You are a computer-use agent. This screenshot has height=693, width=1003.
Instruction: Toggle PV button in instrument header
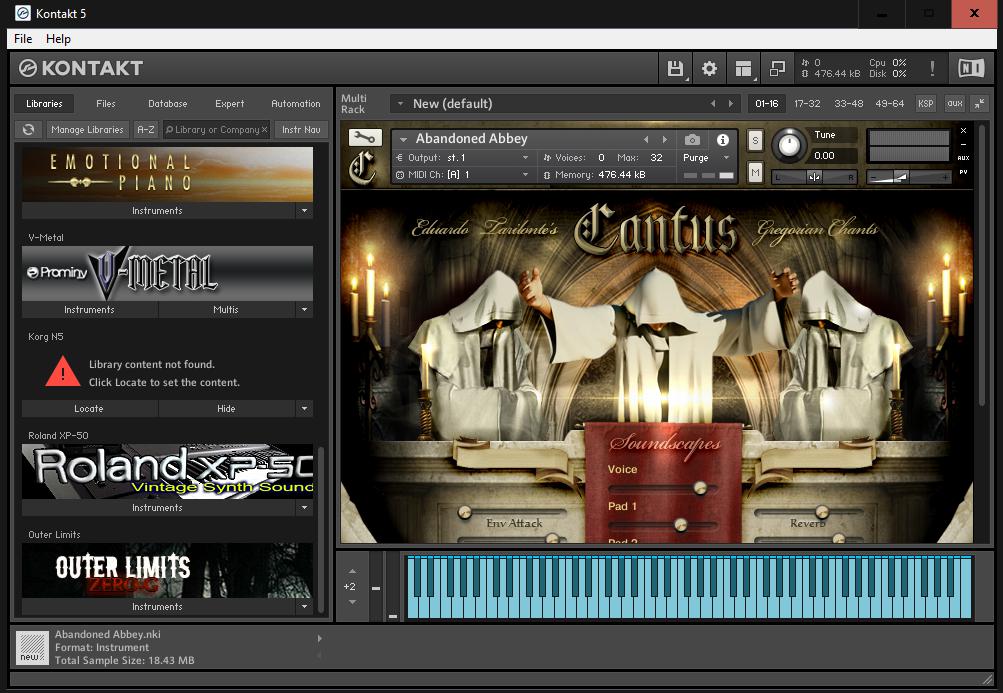coord(963,172)
